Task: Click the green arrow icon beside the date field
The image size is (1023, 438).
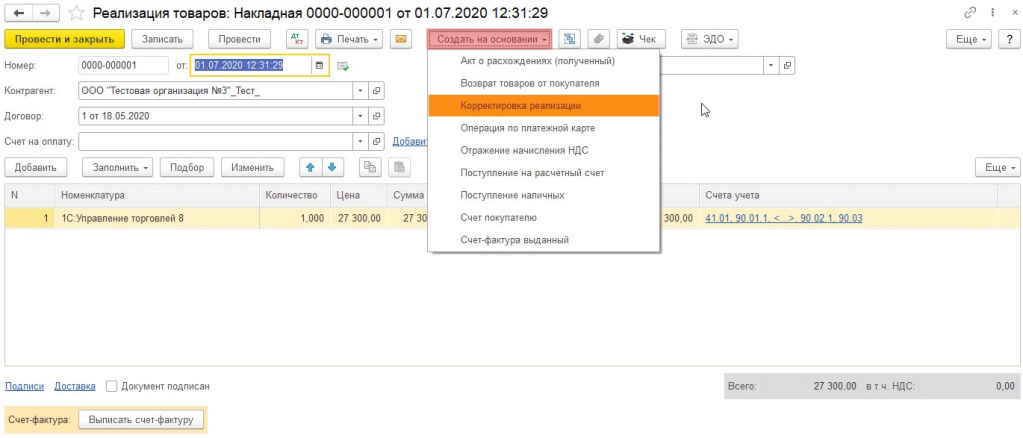Action: (343, 66)
